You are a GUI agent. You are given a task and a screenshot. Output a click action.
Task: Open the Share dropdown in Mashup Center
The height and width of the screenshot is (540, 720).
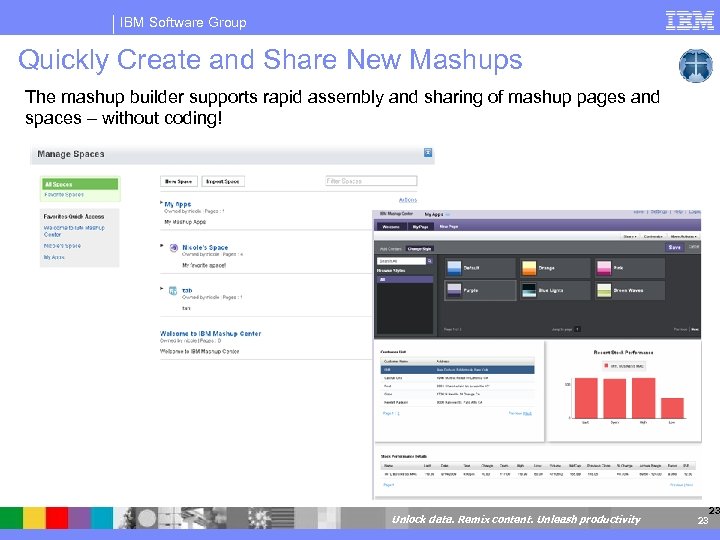(630, 236)
